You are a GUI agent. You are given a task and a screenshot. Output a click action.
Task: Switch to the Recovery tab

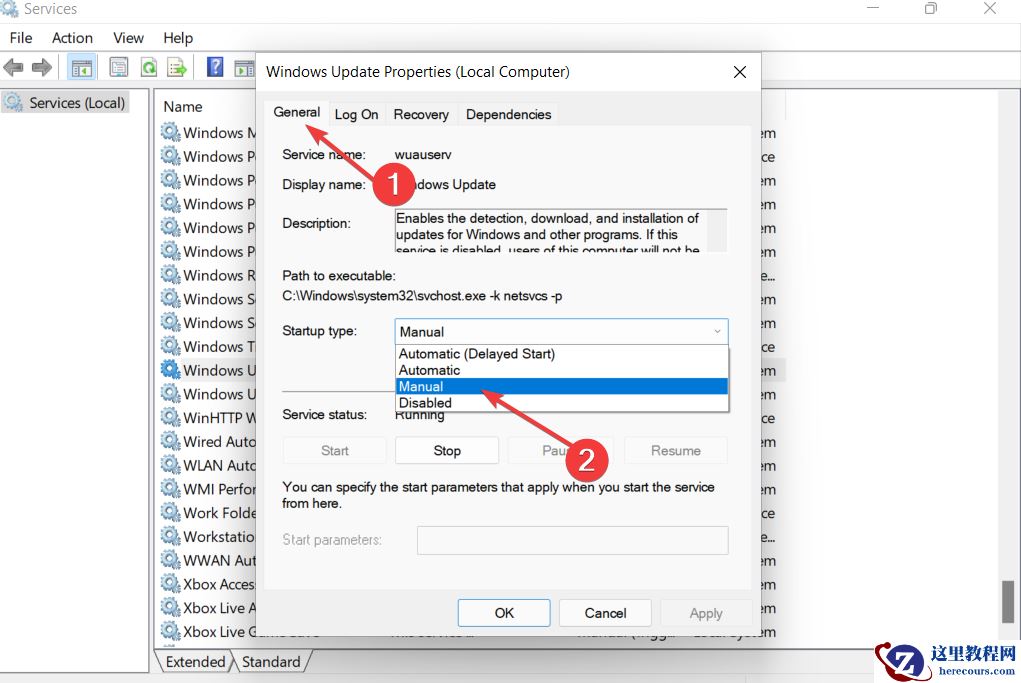pos(421,115)
